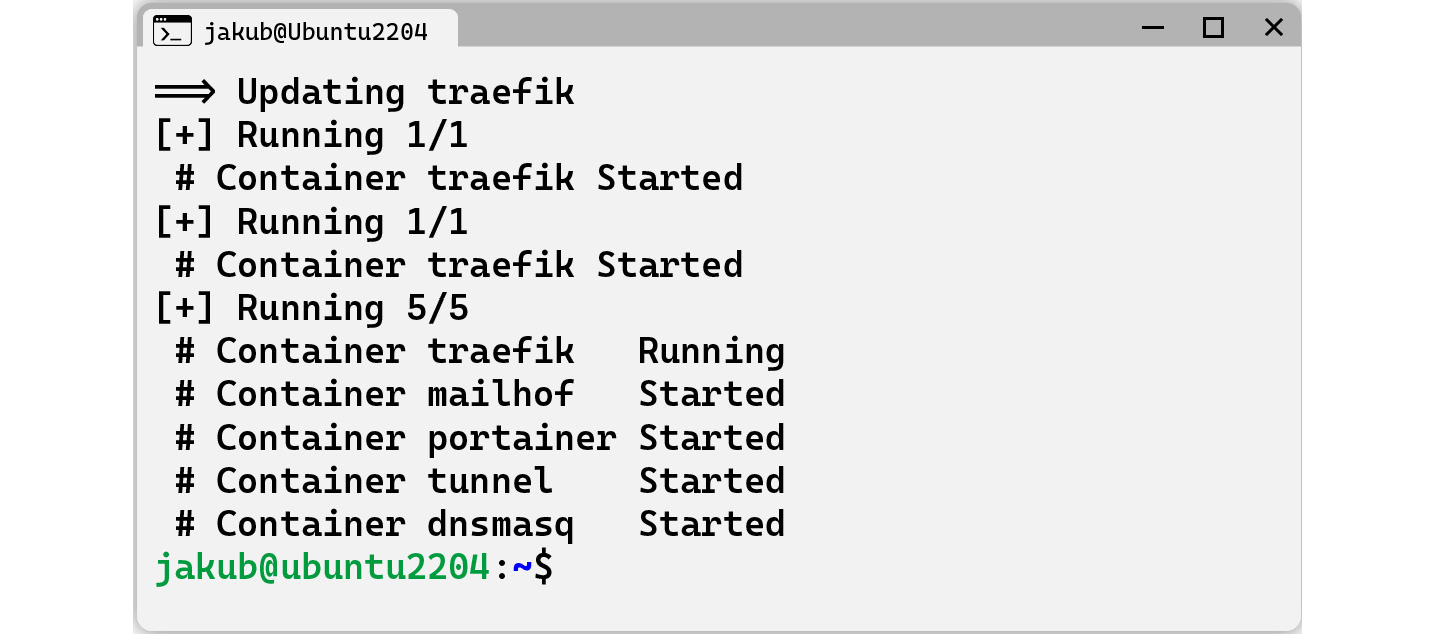1436x634 pixels.
Task: Close the terminal window
Action: click(1273, 28)
